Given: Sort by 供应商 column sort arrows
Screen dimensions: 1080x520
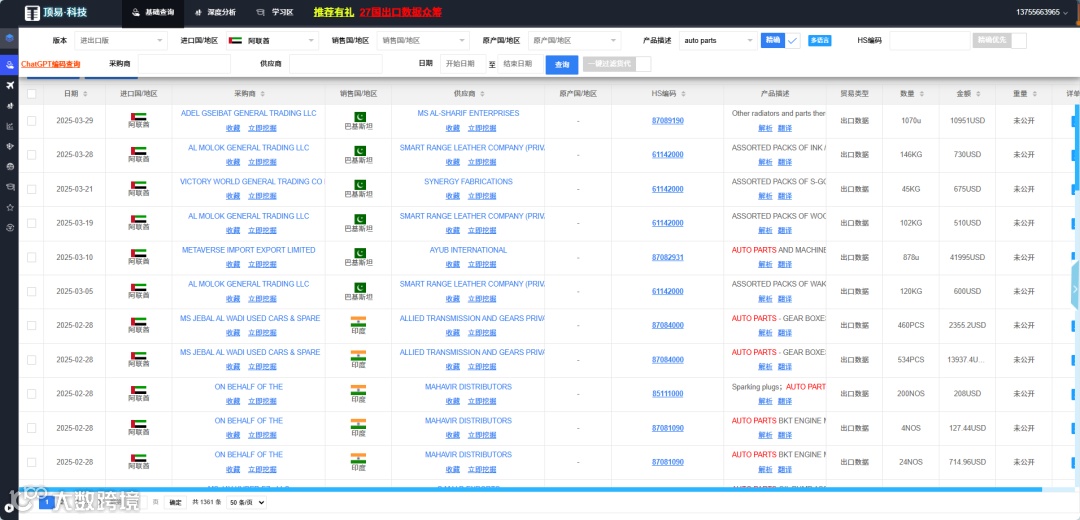Looking at the screenshot, I should (x=481, y=94).
